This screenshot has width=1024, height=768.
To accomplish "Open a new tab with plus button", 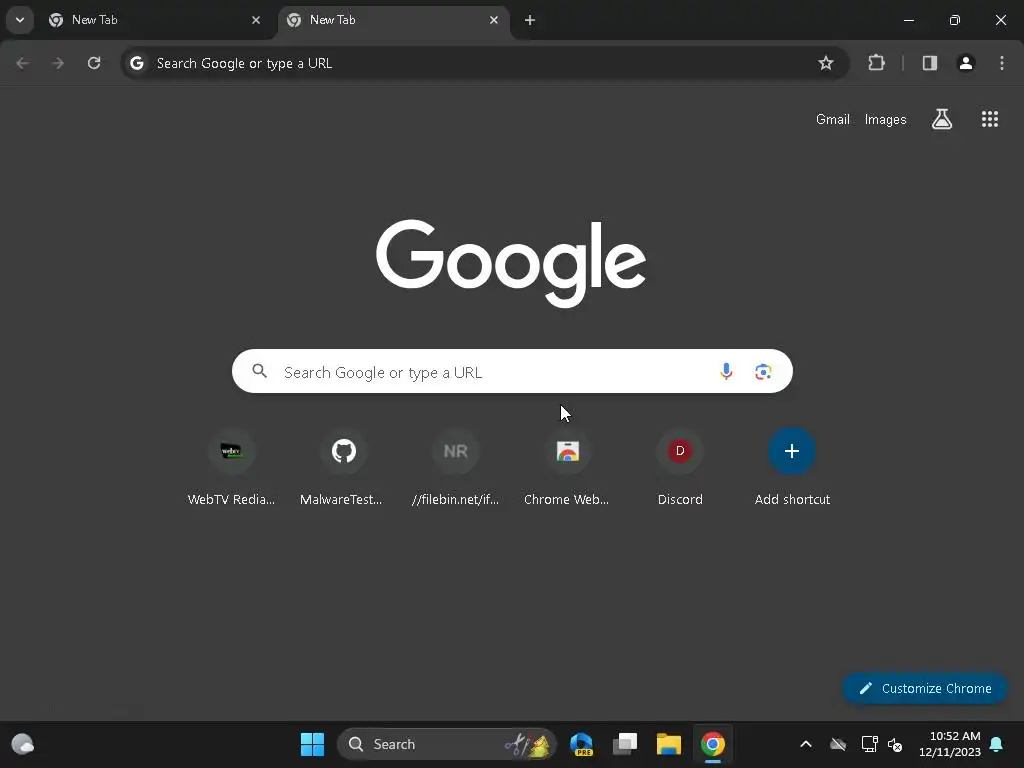I will [530, 20].
